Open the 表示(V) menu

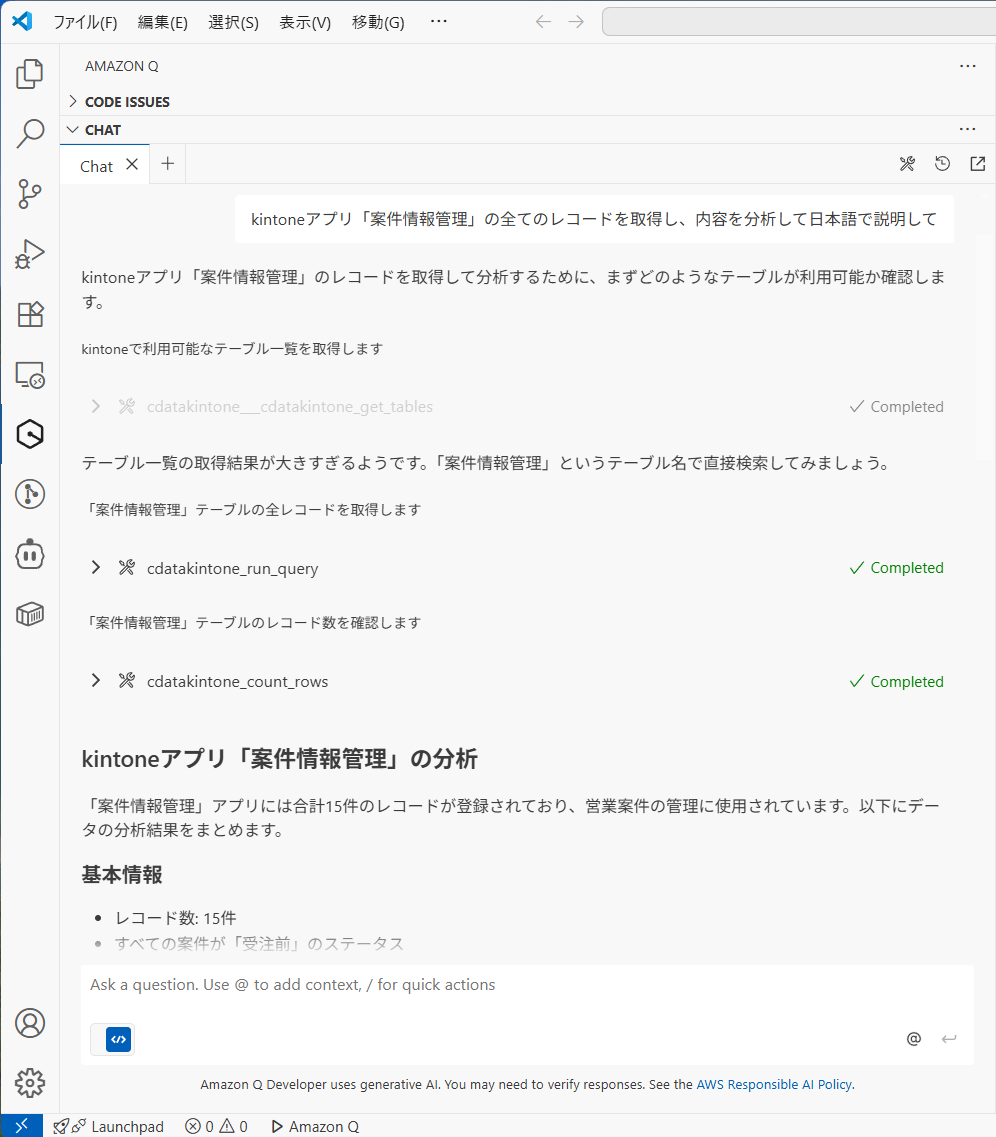point(305,22)
